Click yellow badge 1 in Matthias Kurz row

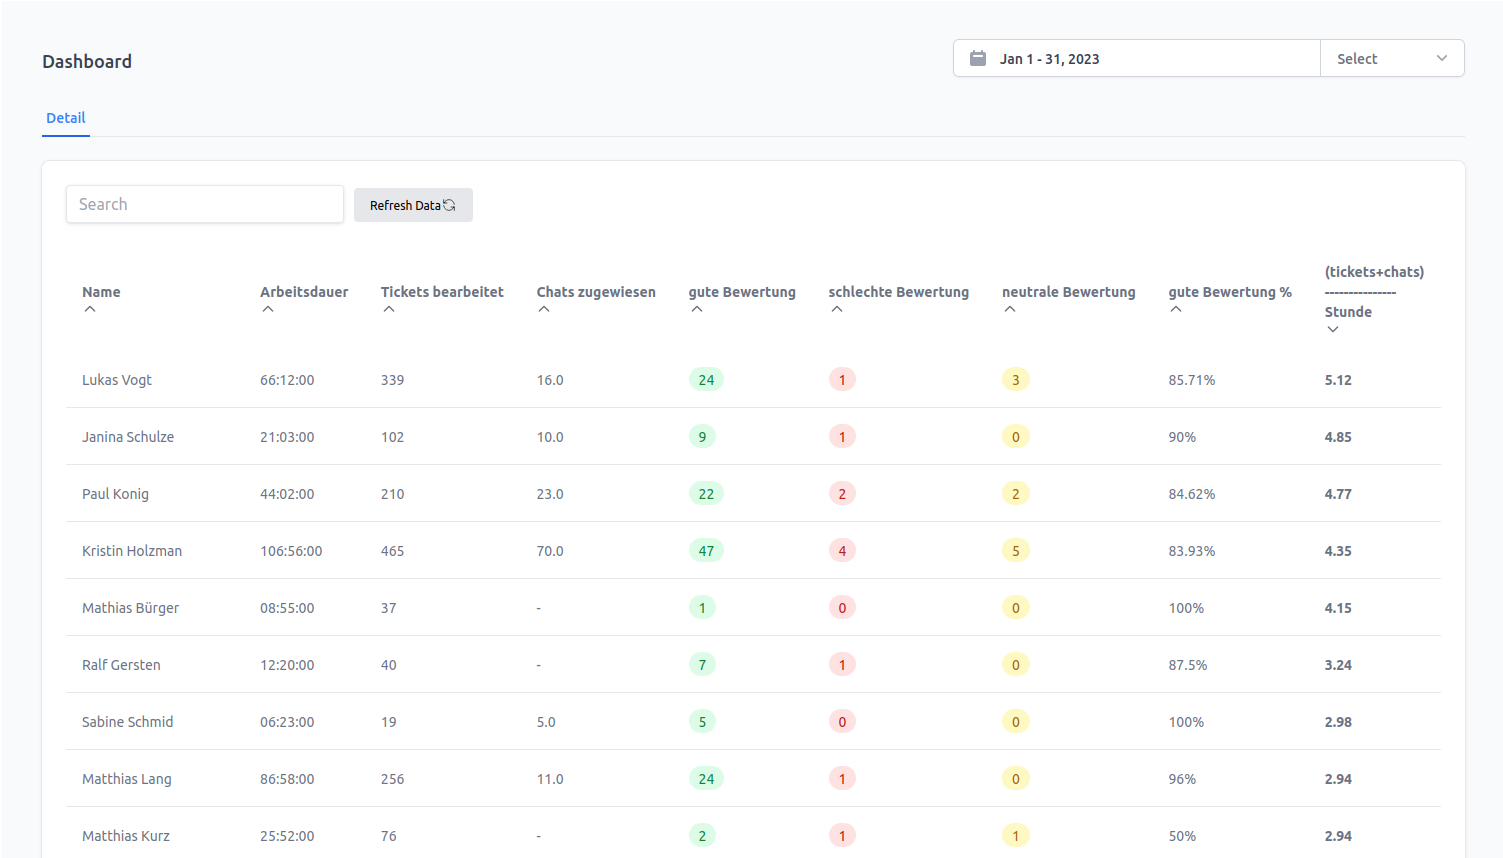click(1016, 836)
